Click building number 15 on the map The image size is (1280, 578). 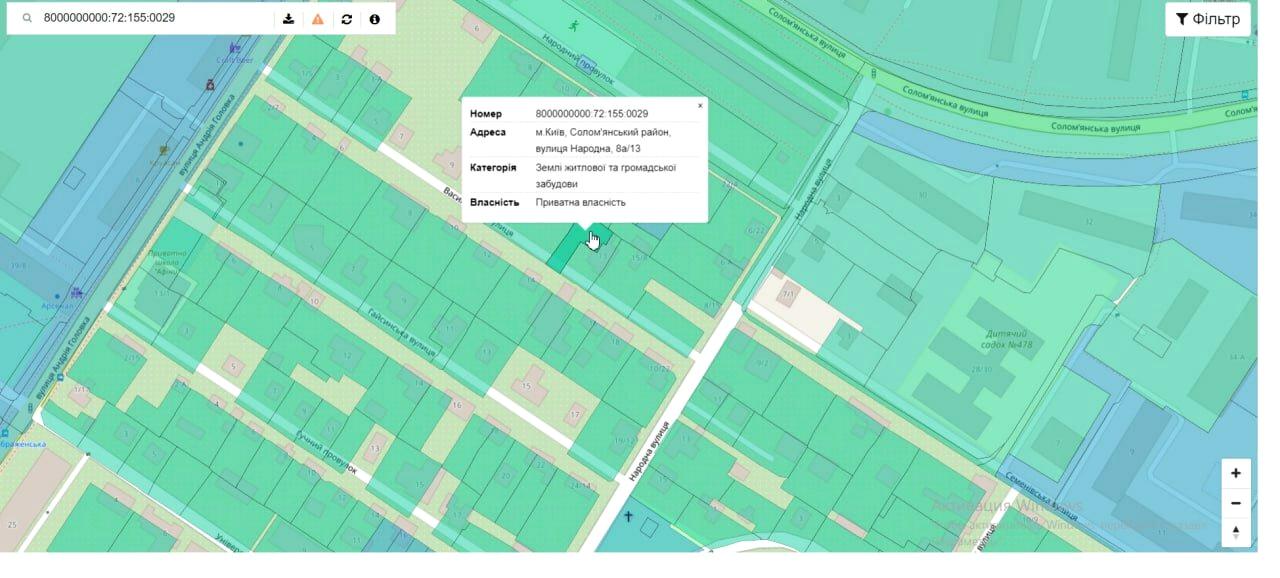coord(526,386)
